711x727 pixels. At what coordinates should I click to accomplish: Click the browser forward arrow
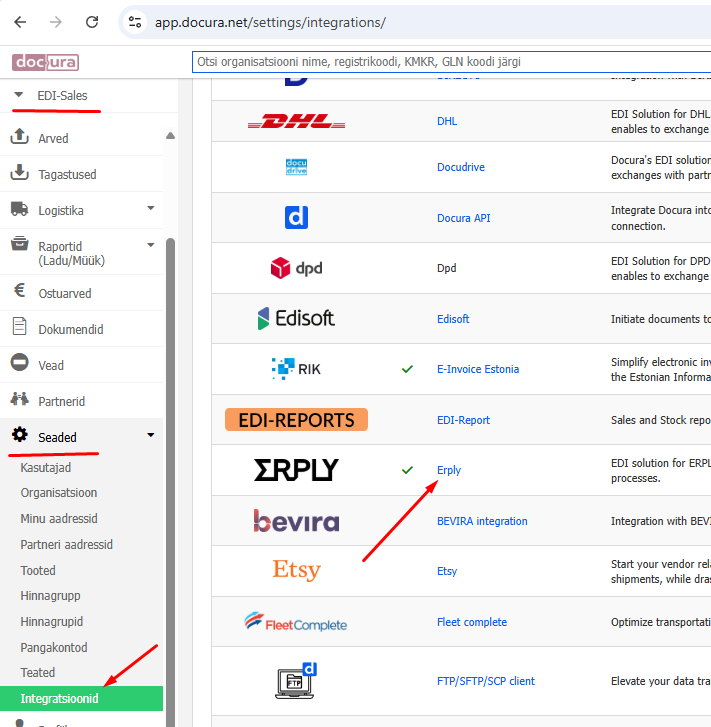[x=56, y=22]
